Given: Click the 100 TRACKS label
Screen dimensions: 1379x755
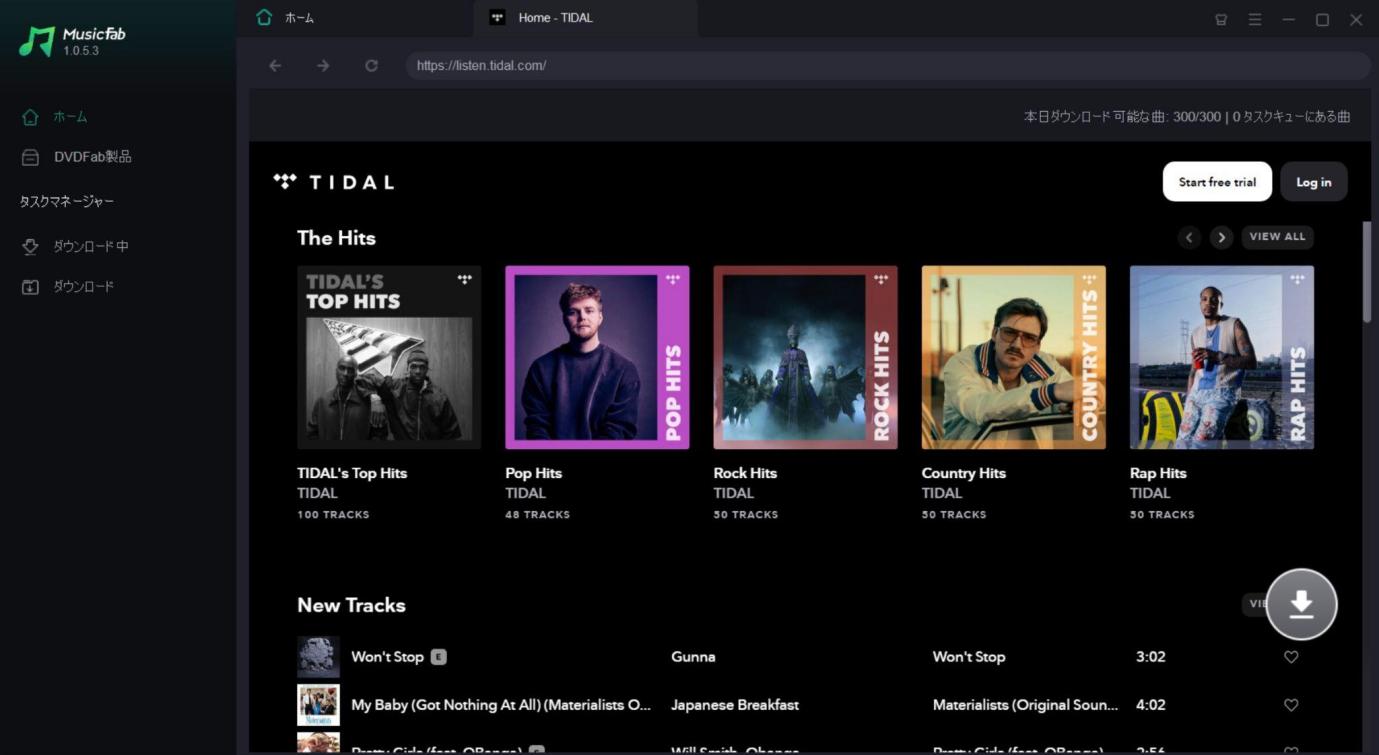Looking at the screenshot, I should tap(333, 515).
